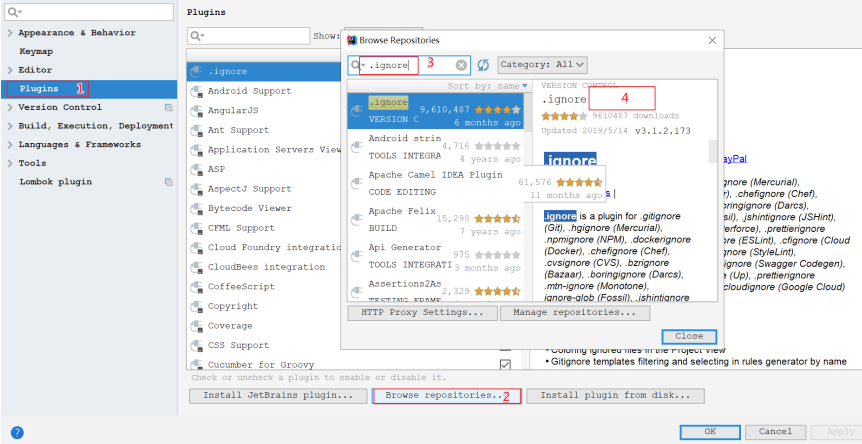
Task: Click plugin icon next to CSS Support
Action: click(x=196, y=346)
